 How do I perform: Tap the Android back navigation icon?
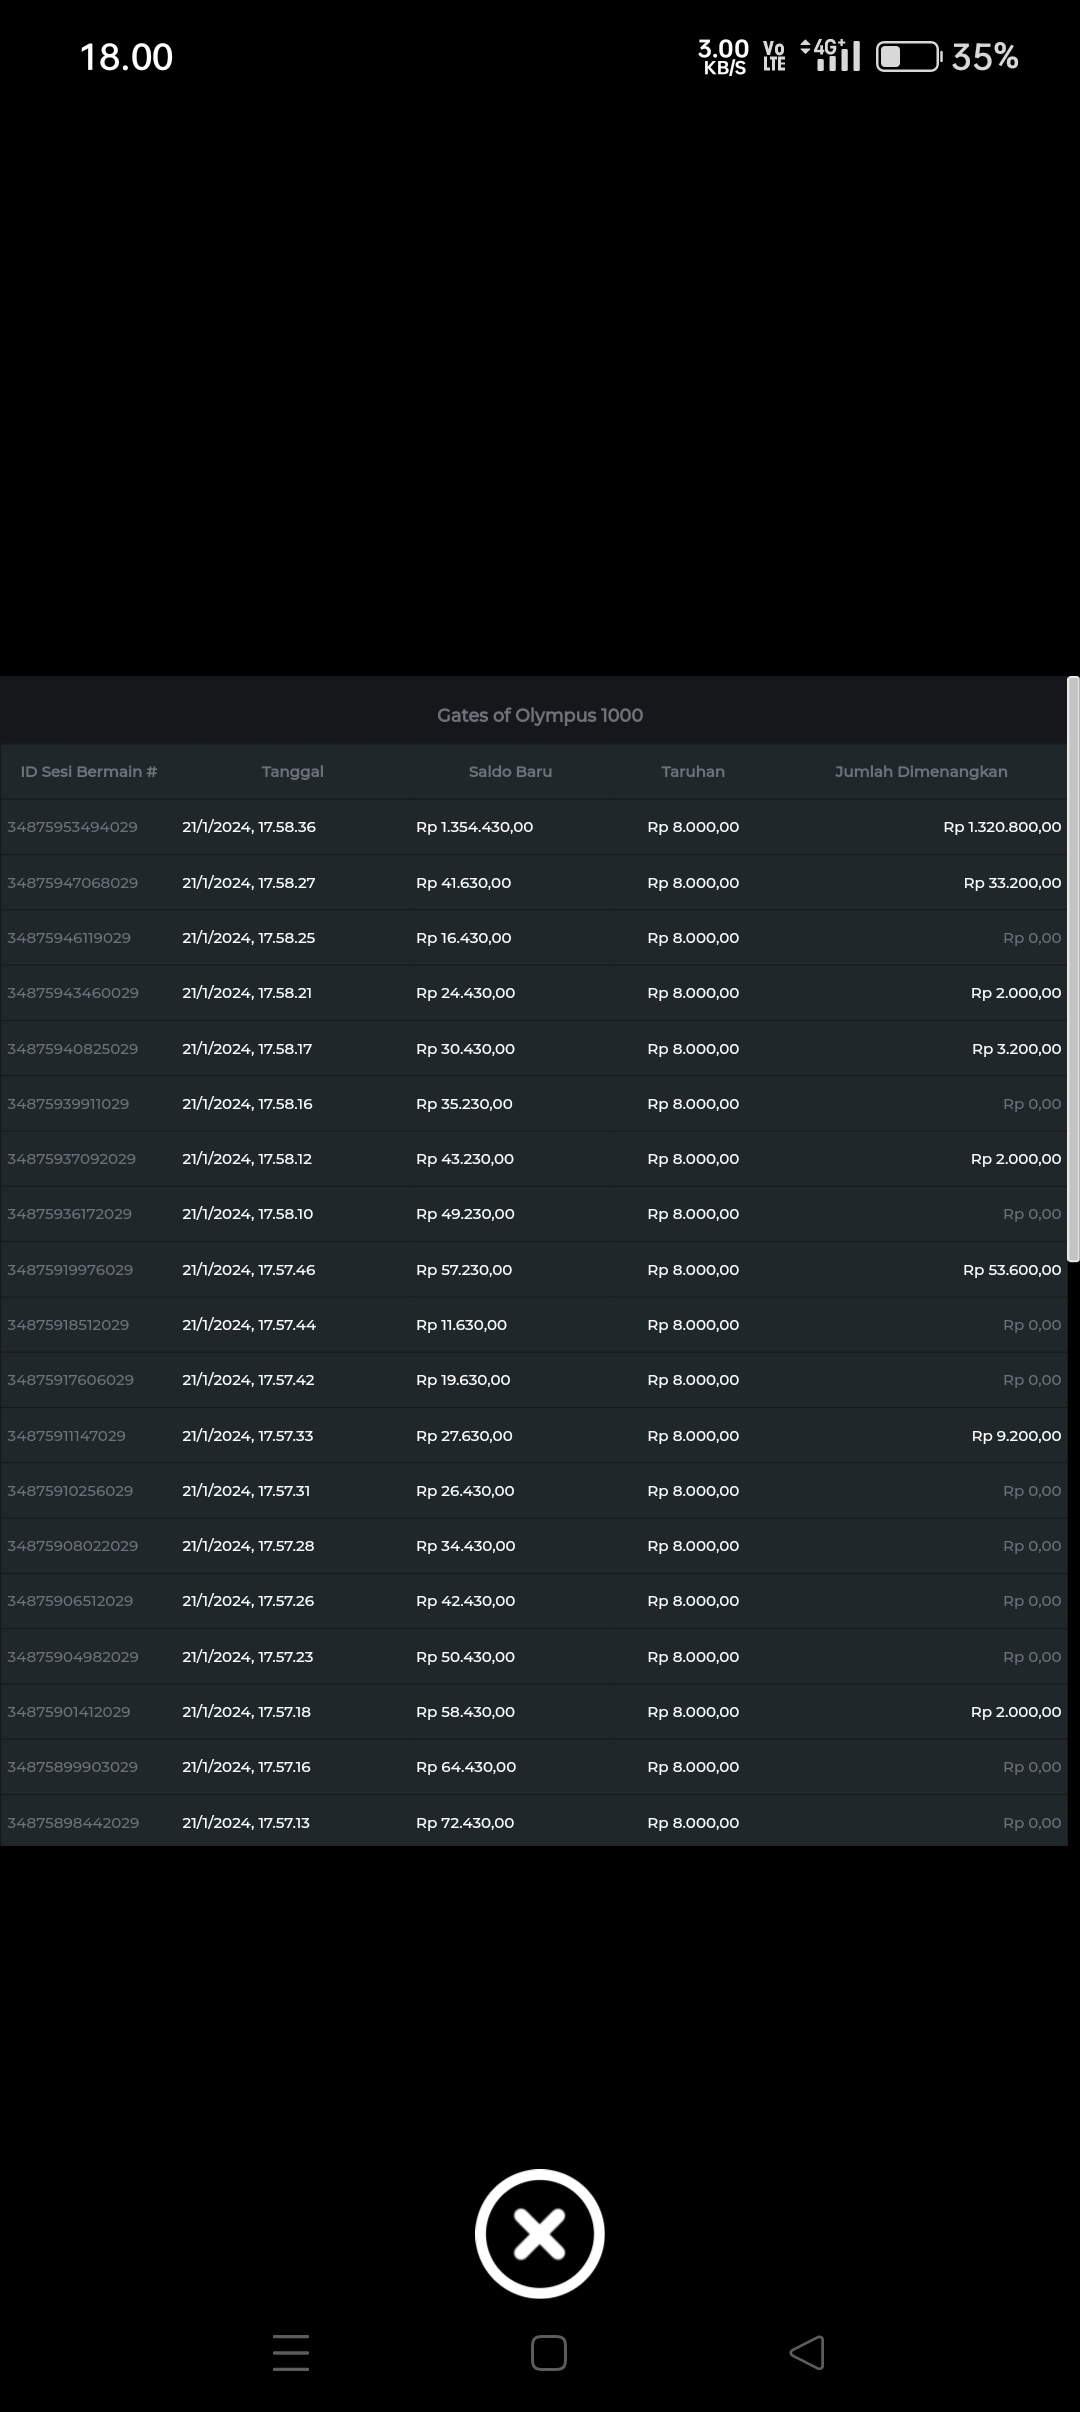click(807, 2352)
